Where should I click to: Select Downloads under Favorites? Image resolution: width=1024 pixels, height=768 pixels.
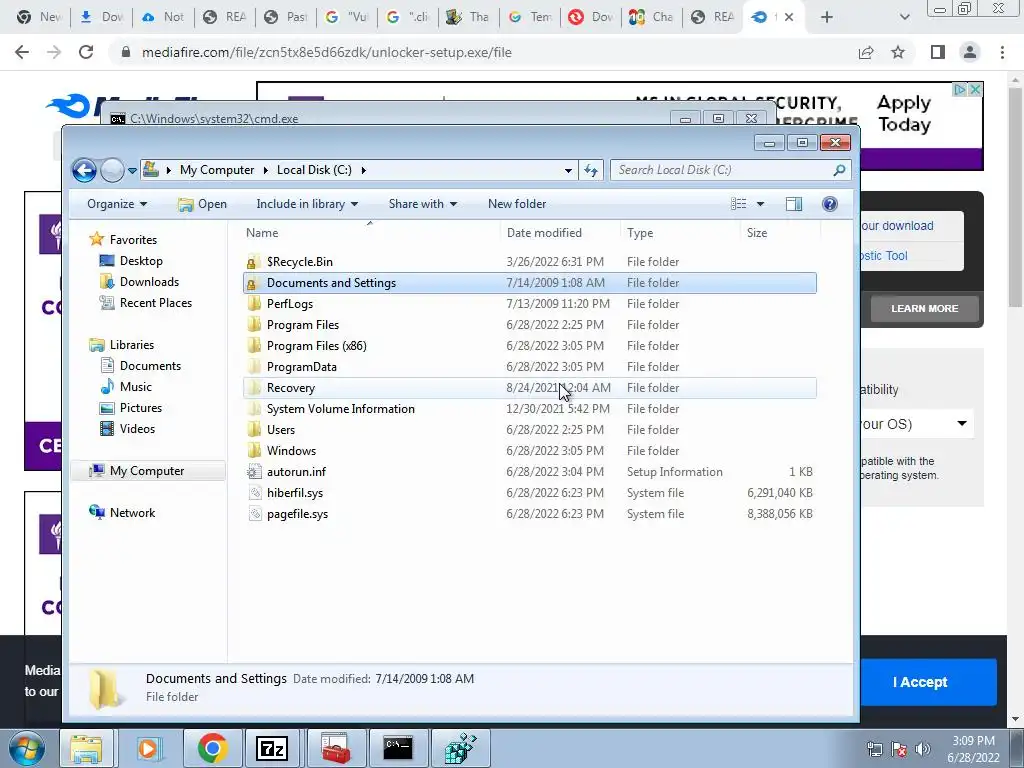tap(149, 281)
